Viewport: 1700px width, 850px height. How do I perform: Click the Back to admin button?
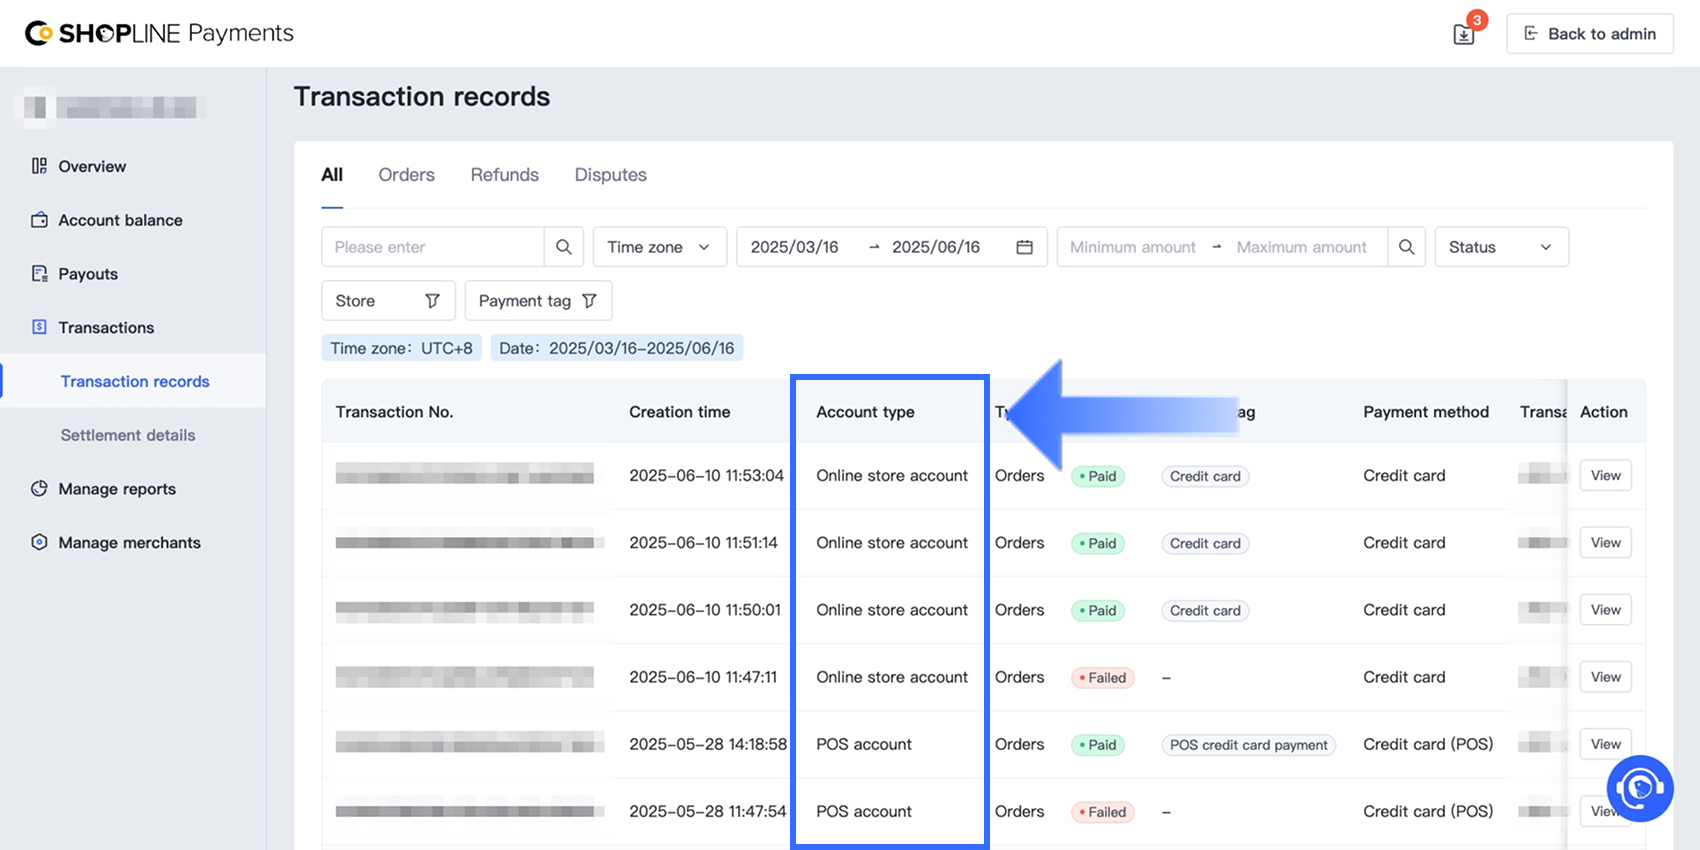1589,34
